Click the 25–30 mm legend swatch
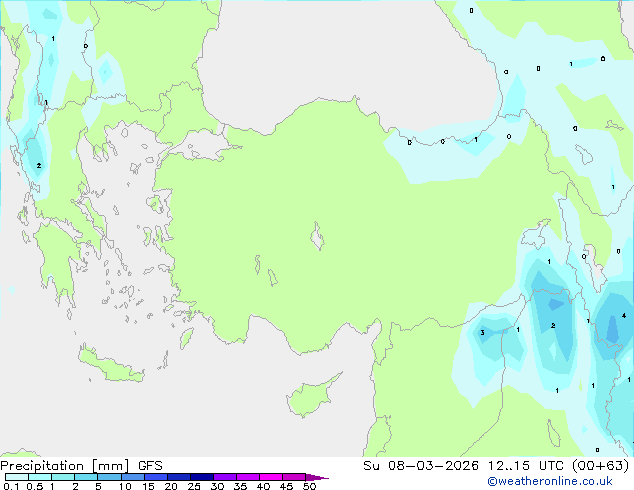Image resolution: width=634 pixels, height=490 pixels. tap(202, 477)
